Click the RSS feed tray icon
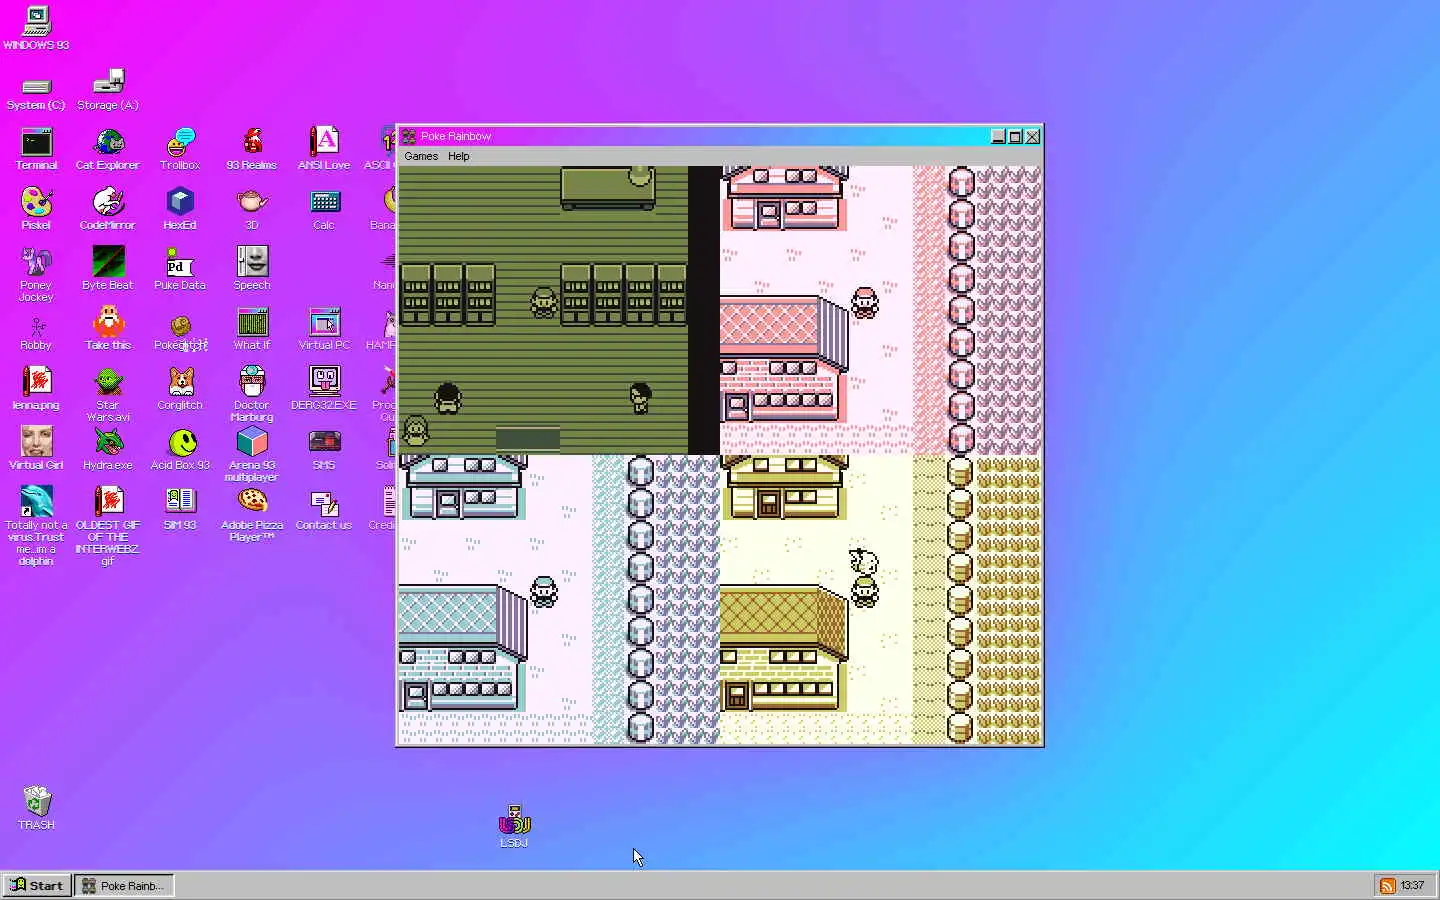Image resolution: width=1440 pixels, height=900 pixels. [1387, 885]
